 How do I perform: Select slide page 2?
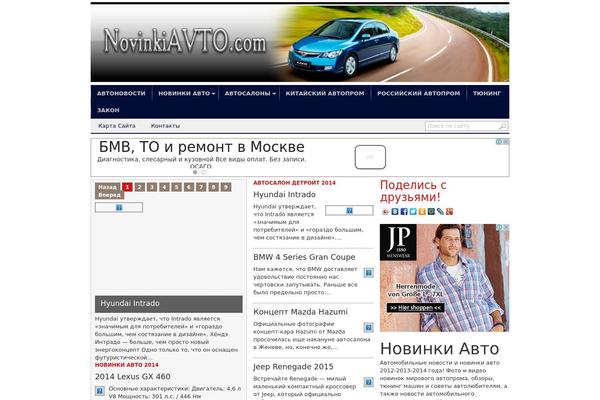pos(140,187)
